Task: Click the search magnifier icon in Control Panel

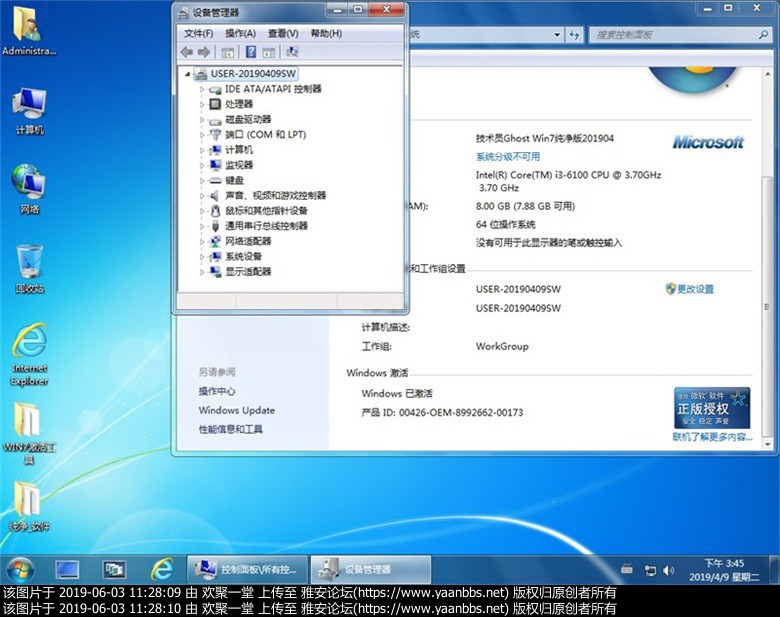Action: (x=764, y=34)
